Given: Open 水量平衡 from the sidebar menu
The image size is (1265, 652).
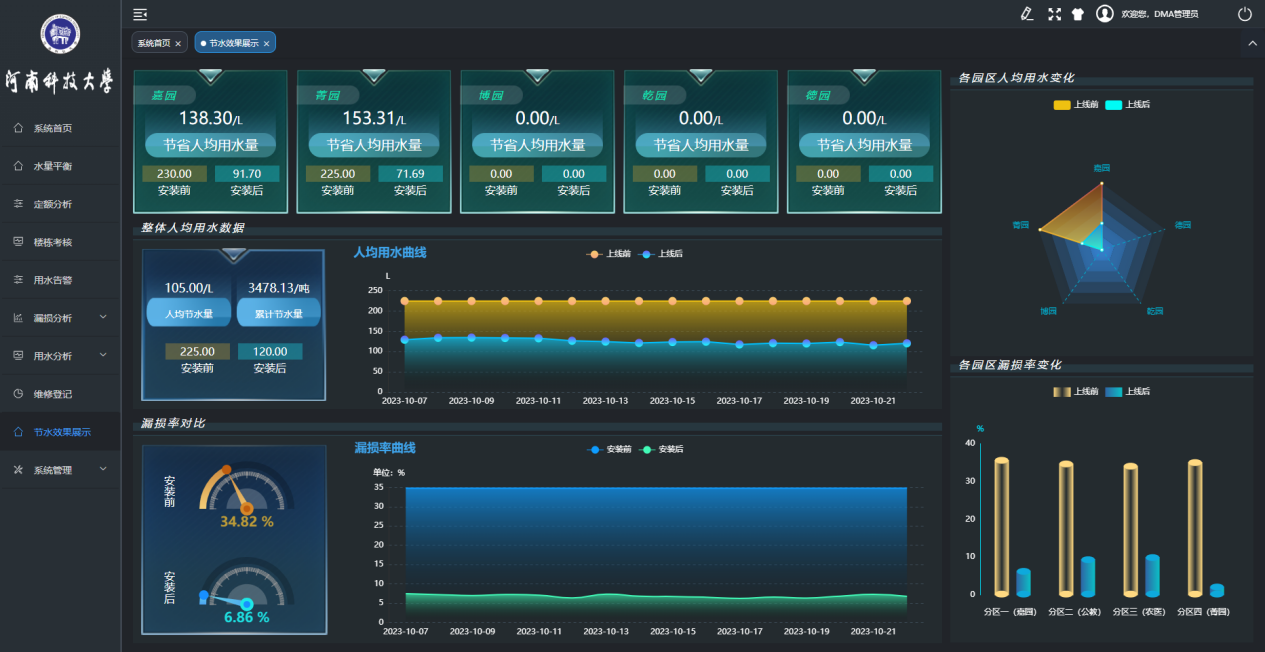Looking at the screenshot, I should click(52, 166).
